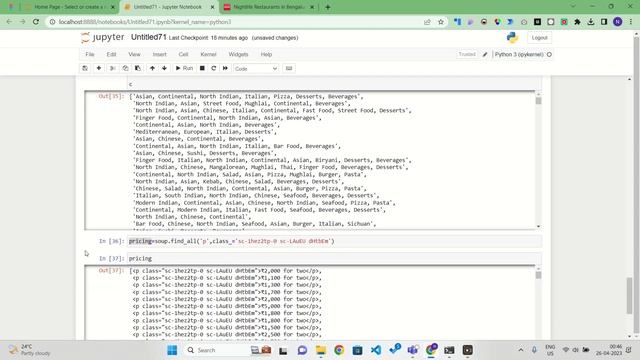Open Chrome side panel icon
This screenshot has width=640, height=360.
pos(604,22)
